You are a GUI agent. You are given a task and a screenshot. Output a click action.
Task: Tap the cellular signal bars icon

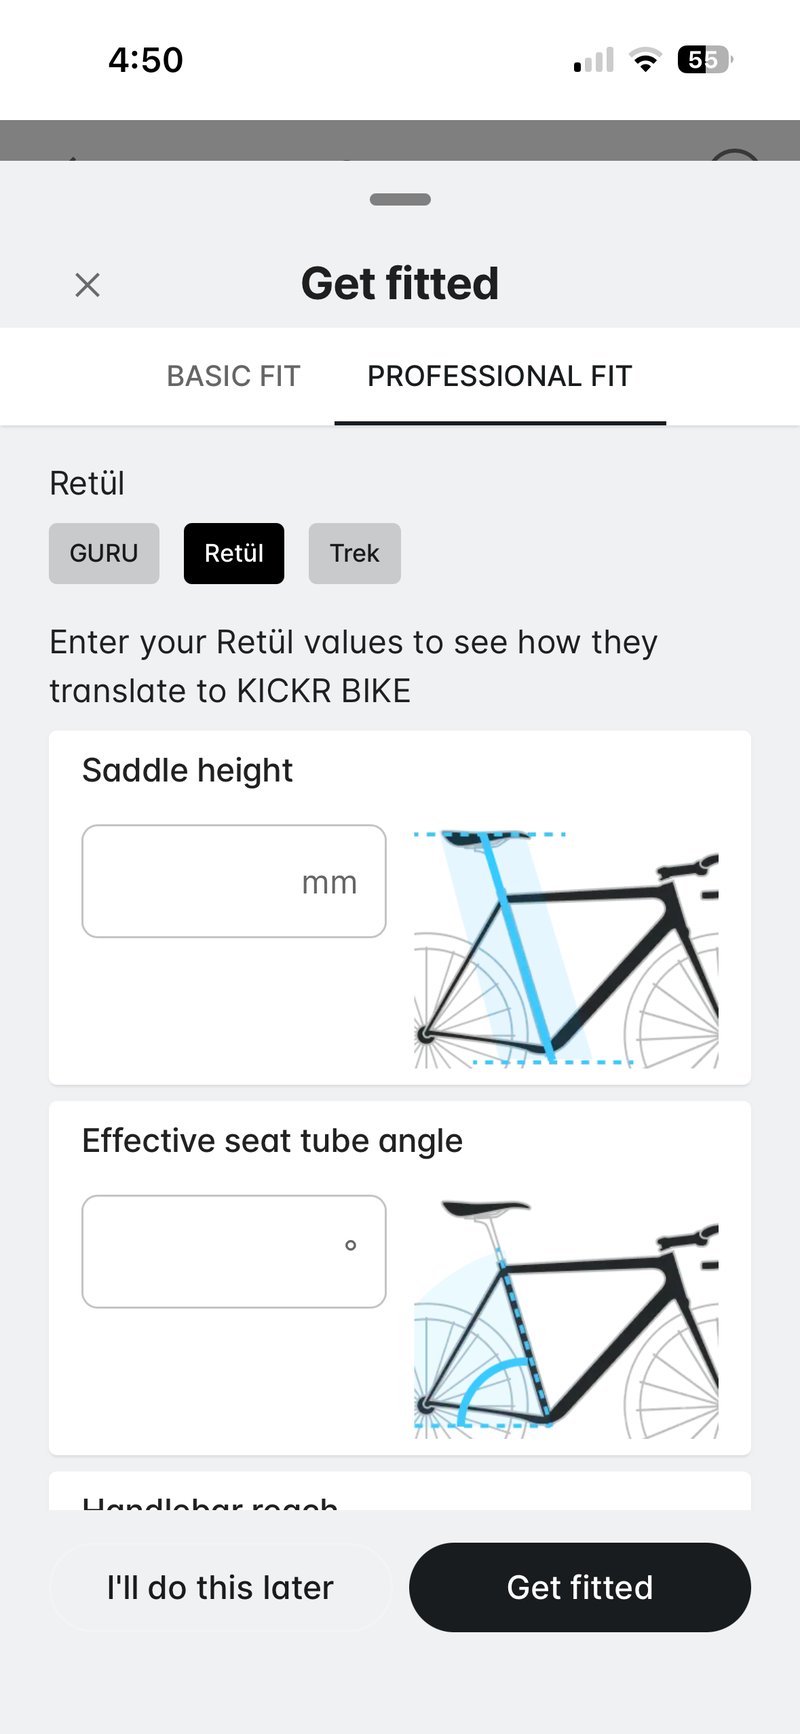(593, 61)
